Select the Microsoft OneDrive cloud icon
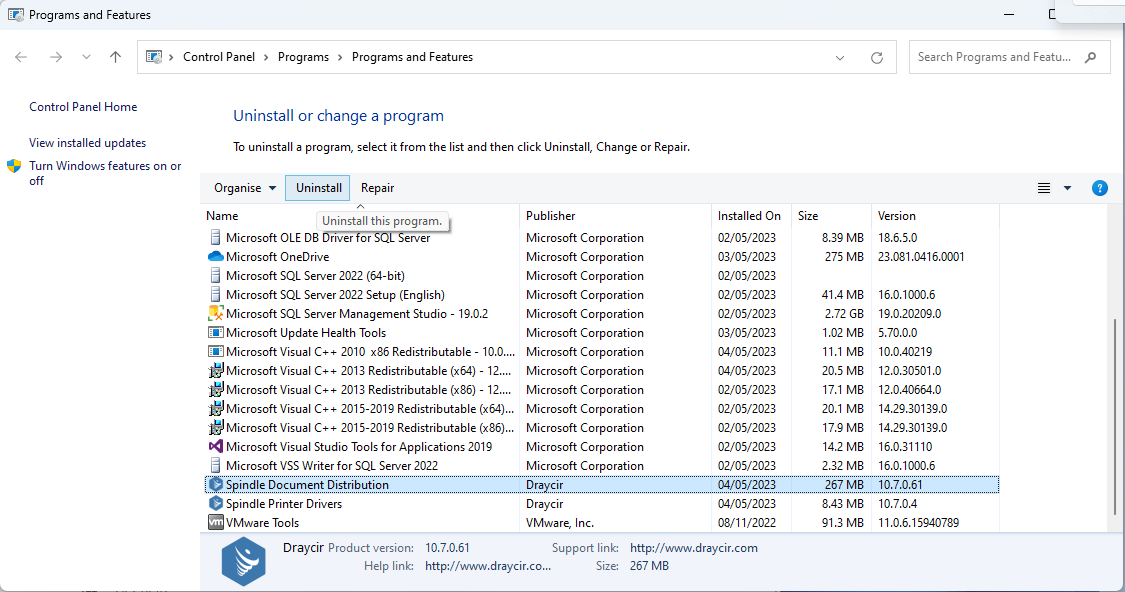This screenshot has height=592, width=1125. pos(215,256)
